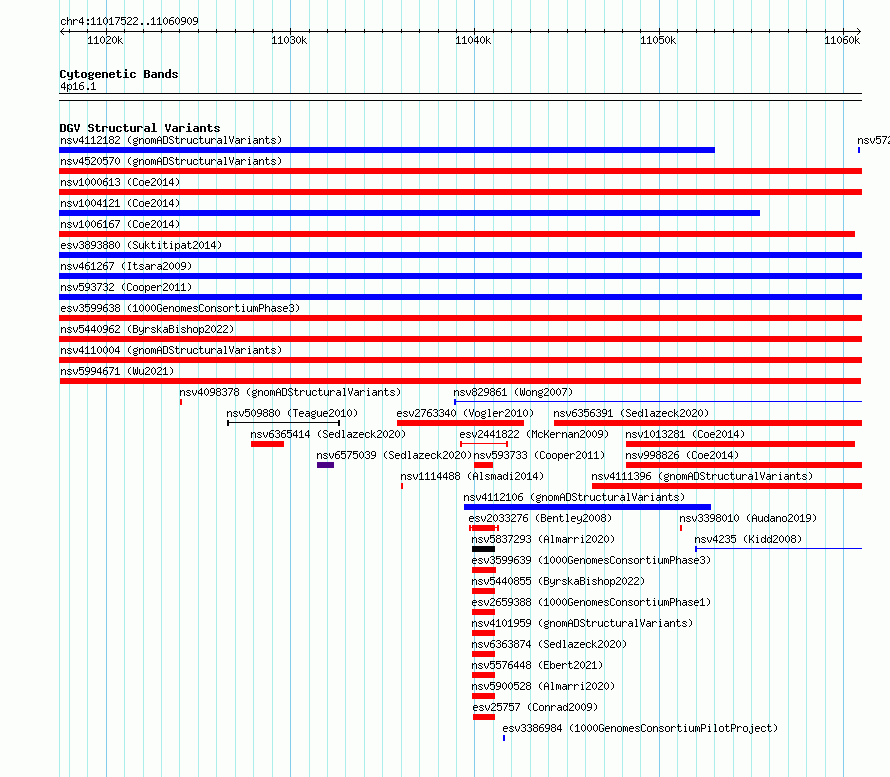This screenshot has height=777, width=890.
Task: Open nsv461267 (Itsara2009) label
Action: [x=126, y=266]
